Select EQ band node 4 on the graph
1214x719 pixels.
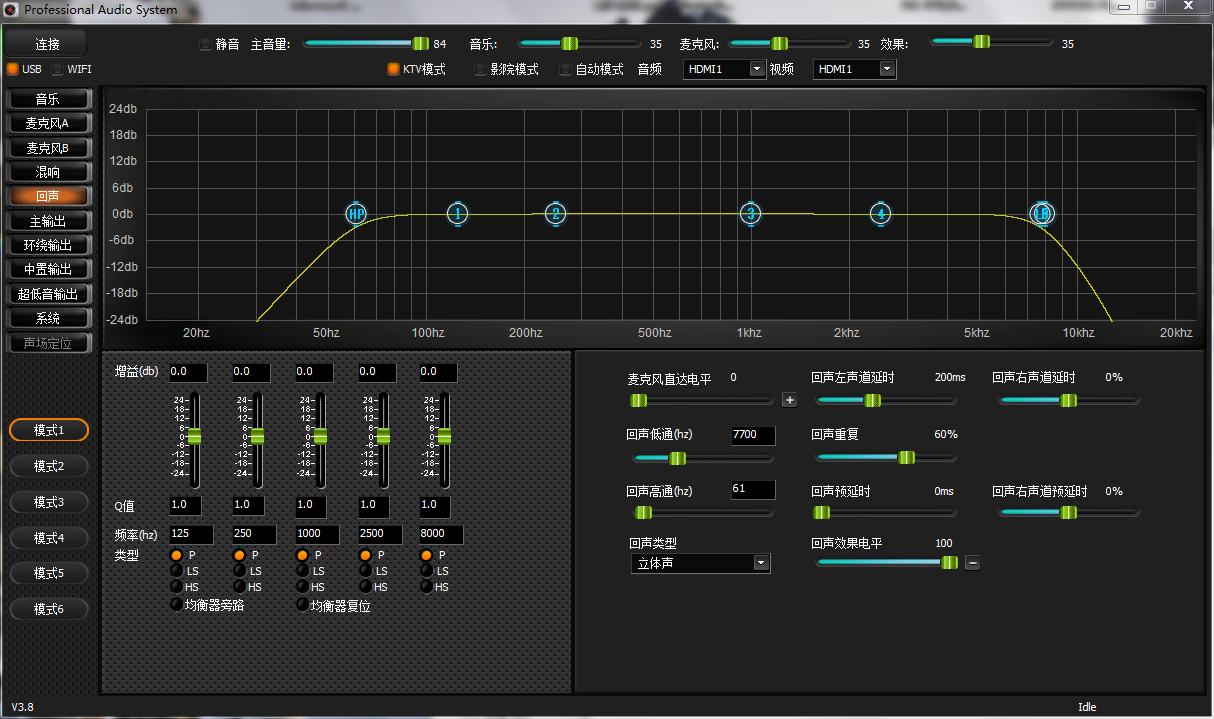[880, 213]
